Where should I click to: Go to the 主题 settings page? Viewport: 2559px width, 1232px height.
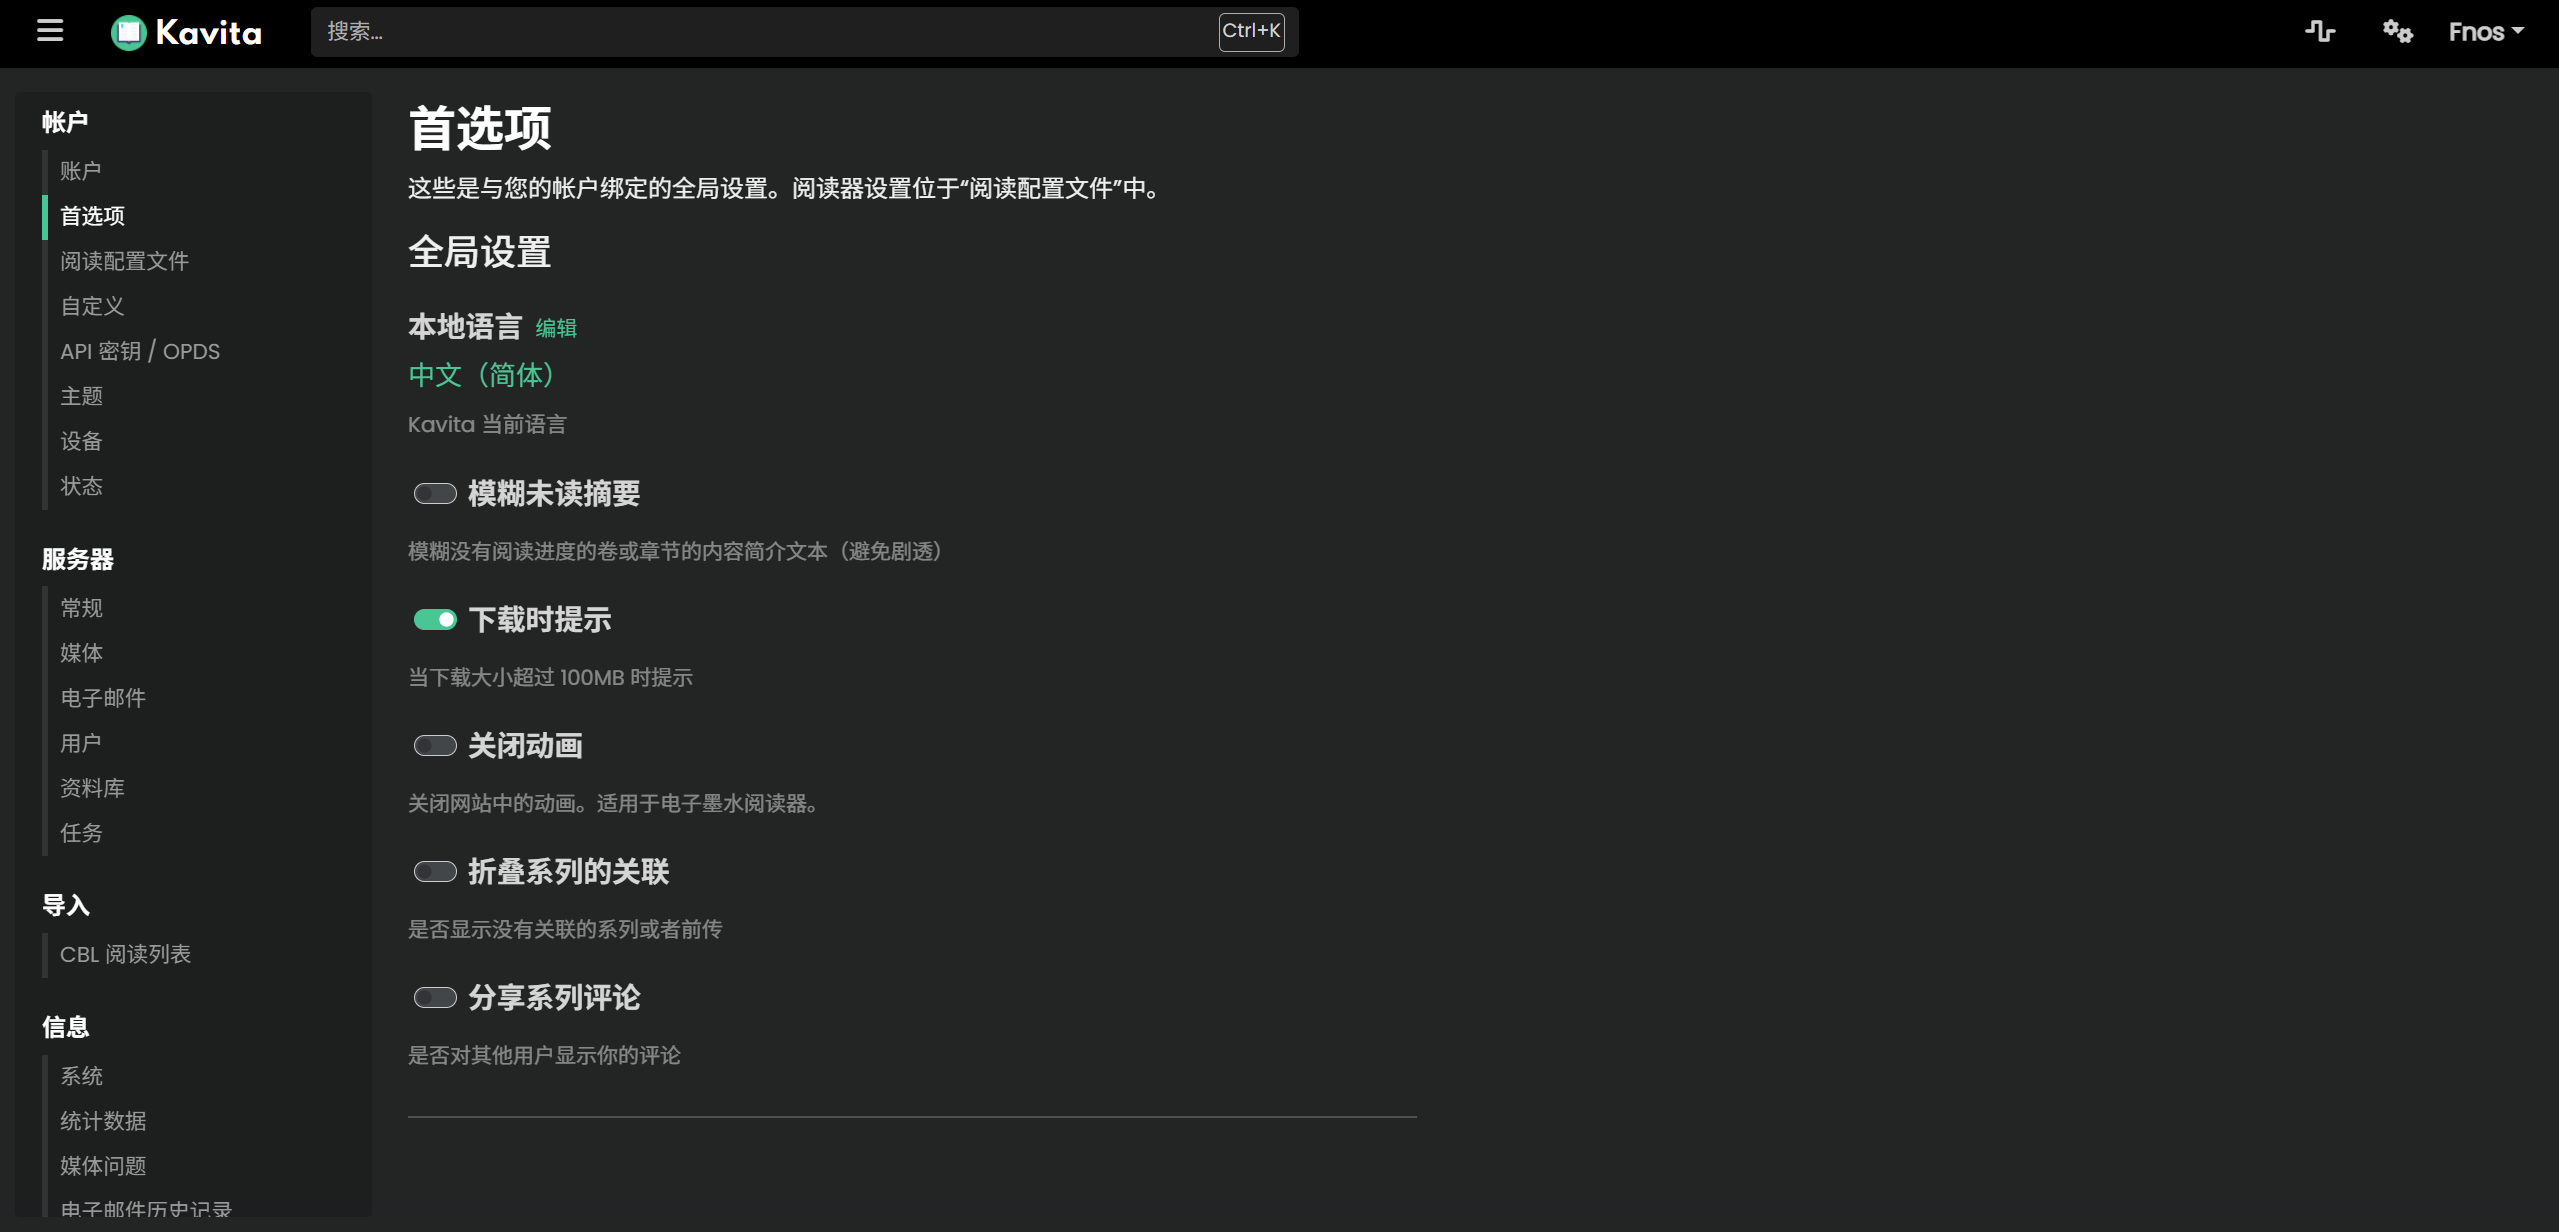[81, 396]
